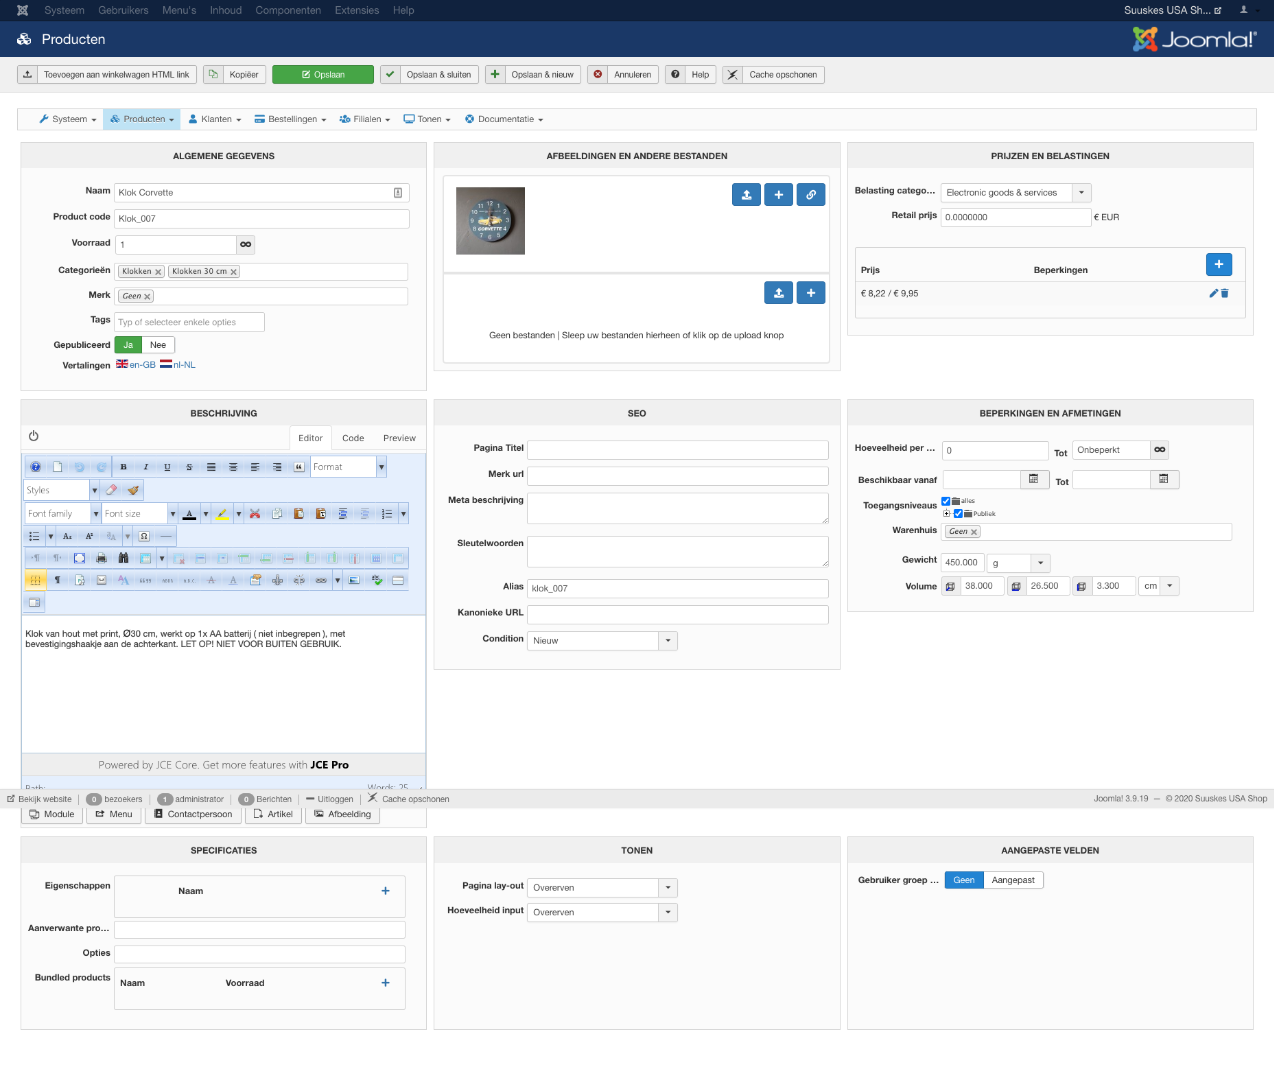Image resolution: width=1274 pixels, height=1080 pixels.
Task: Open the Format dropdown in editor
Action: coord(348,467)
